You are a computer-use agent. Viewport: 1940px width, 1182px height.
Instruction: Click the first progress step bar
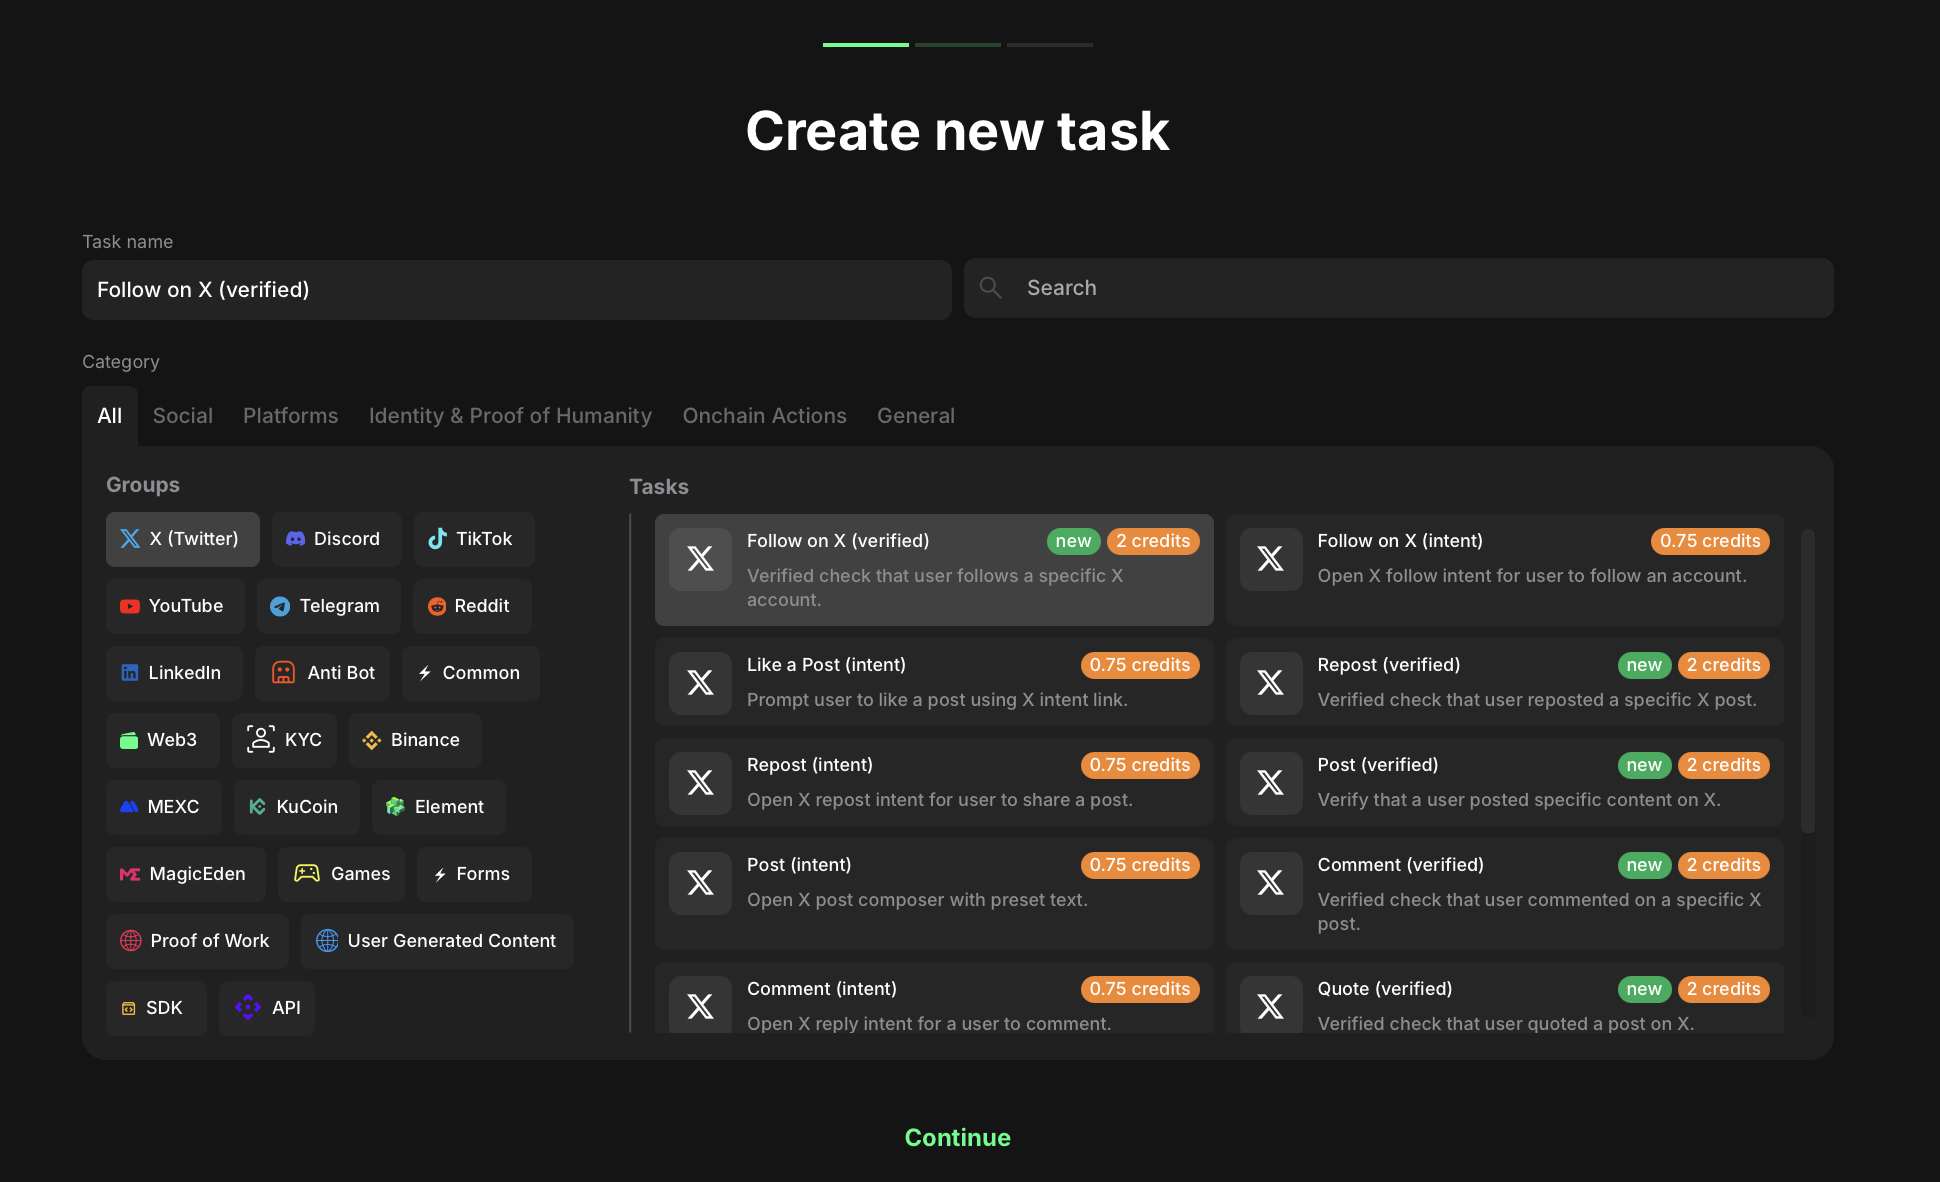click(866, 45)
